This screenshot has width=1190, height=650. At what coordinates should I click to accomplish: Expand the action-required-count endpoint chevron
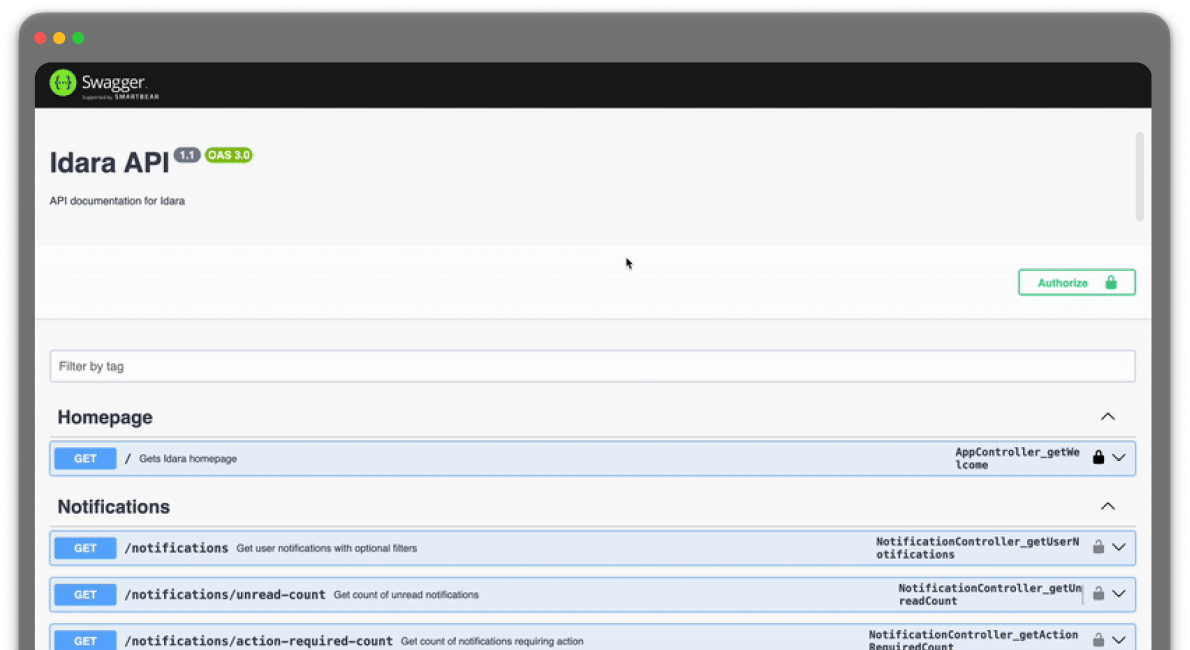1119,640
